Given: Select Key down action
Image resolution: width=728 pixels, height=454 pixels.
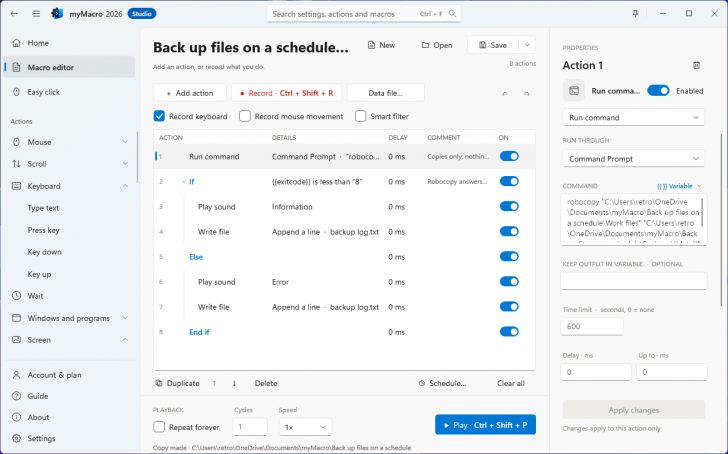Looking at the screenshot, I should tap(45, 252).
